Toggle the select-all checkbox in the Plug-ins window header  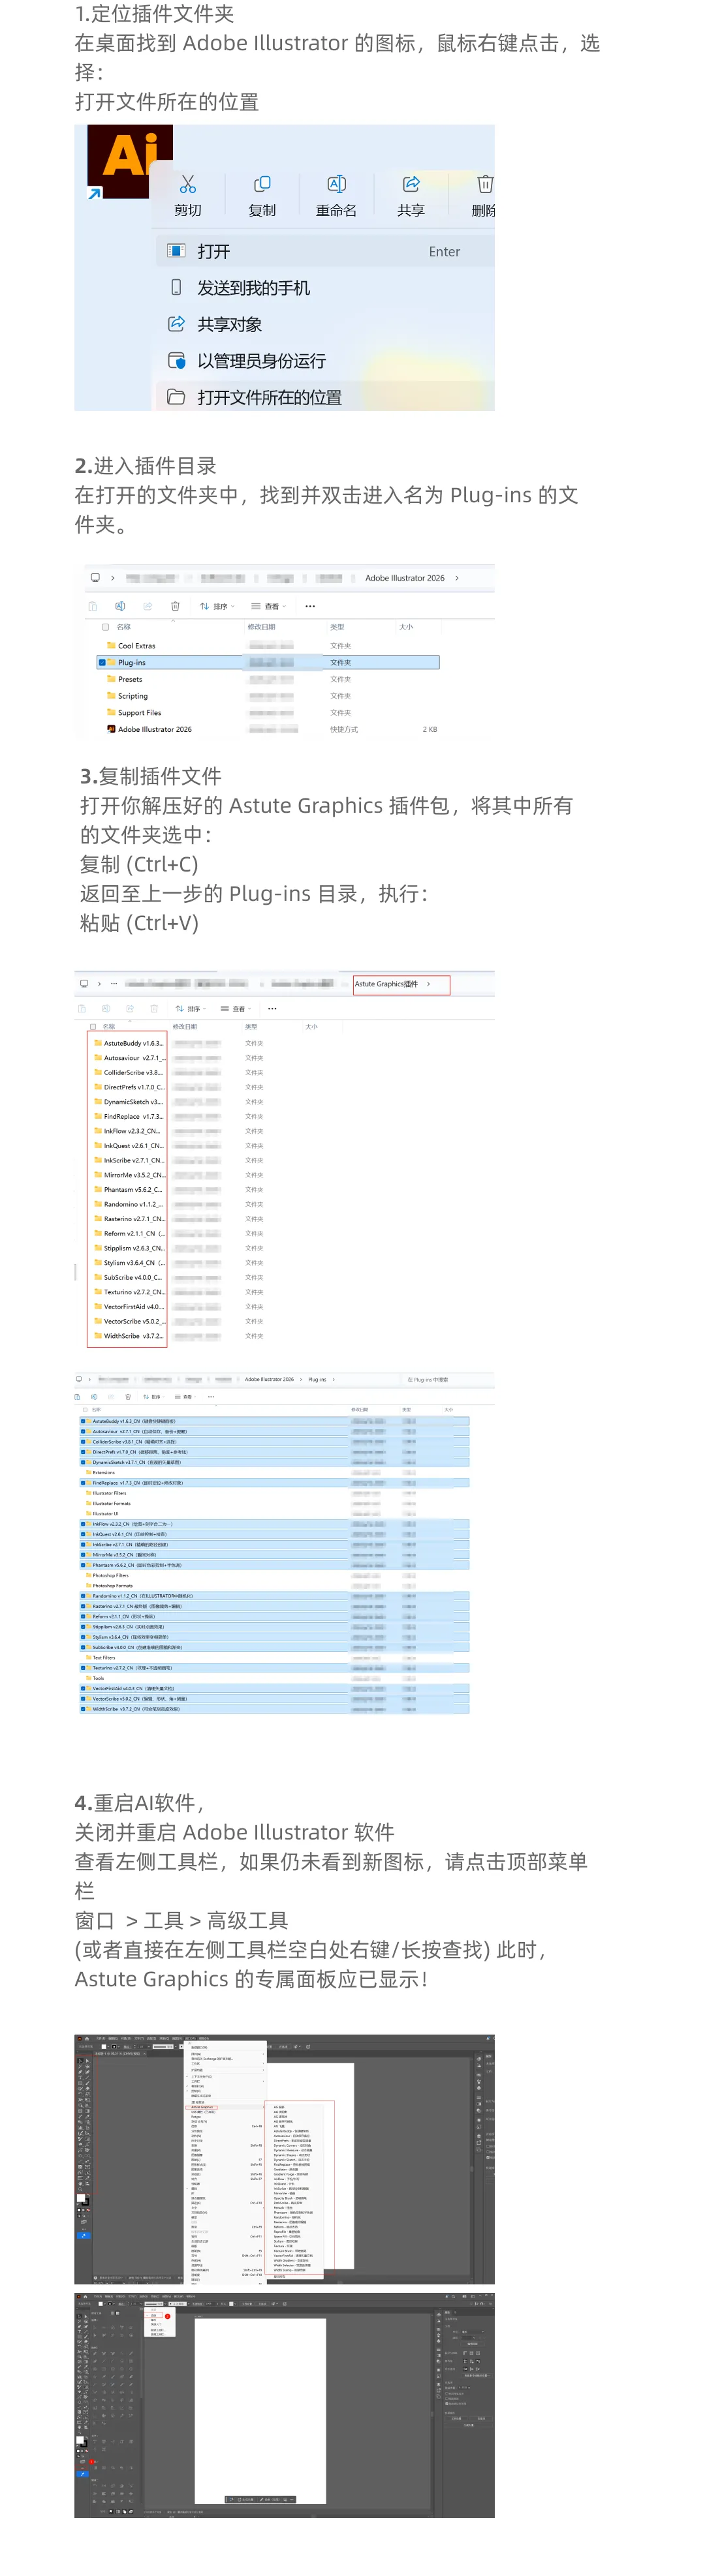click(x=84, y=1410)
